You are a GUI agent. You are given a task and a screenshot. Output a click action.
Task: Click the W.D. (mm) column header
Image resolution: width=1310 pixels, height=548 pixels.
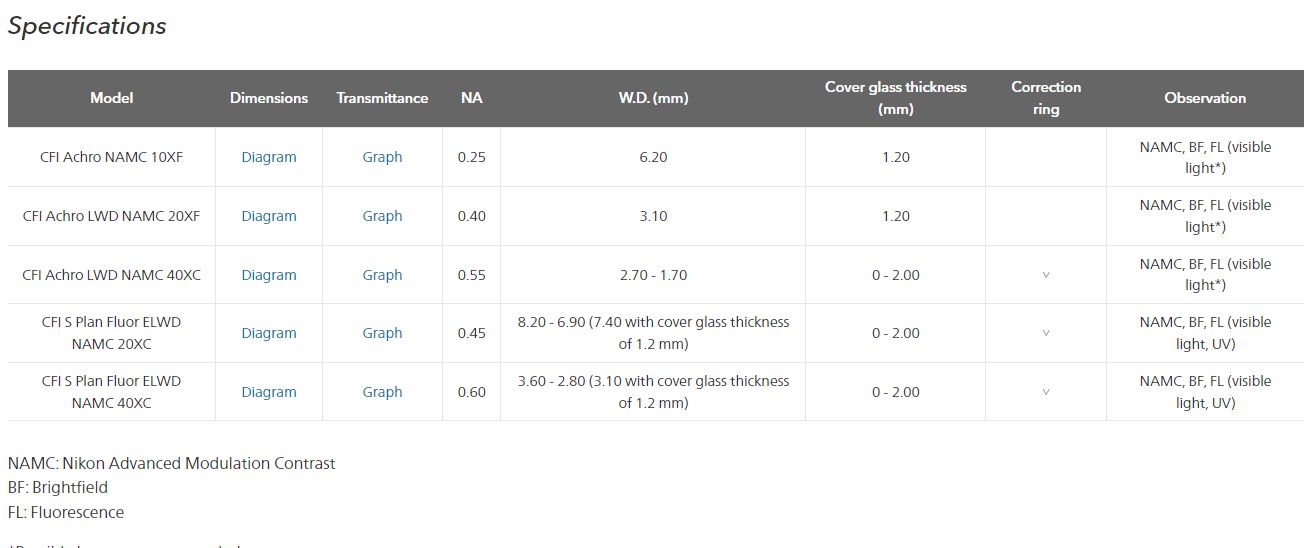(x=653, y=98)
